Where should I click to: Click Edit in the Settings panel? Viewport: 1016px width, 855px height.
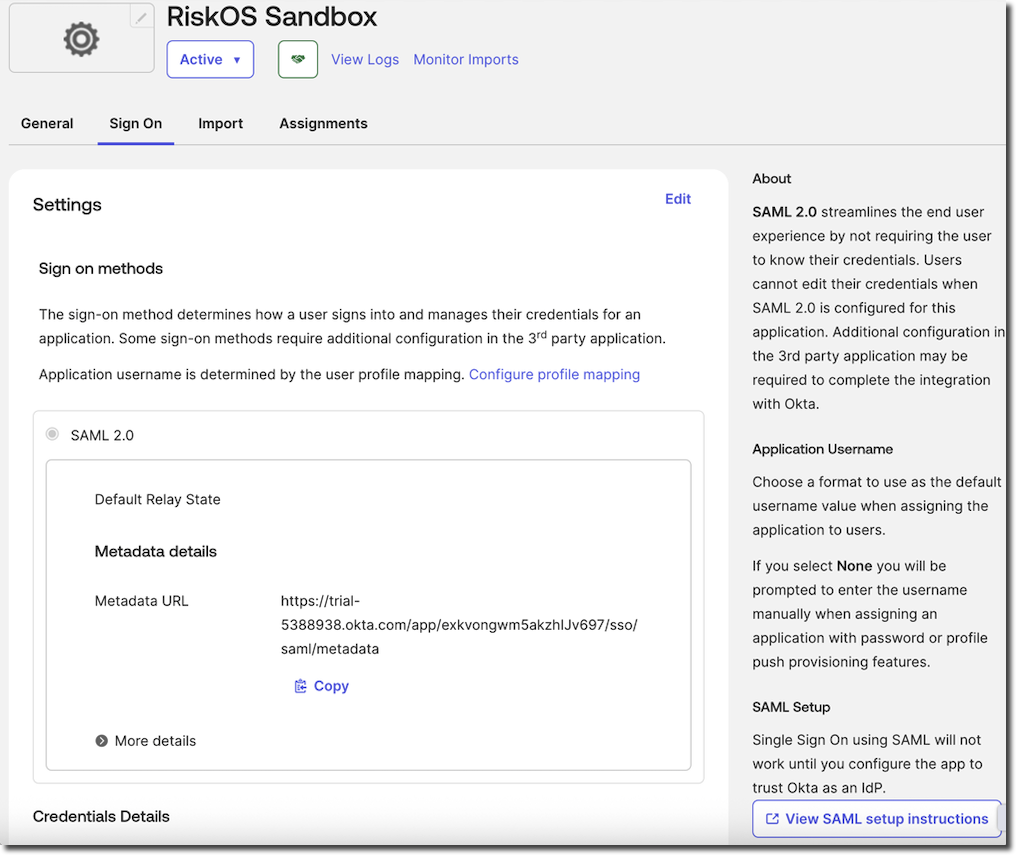pyautogui.click(x=678, y=199)
